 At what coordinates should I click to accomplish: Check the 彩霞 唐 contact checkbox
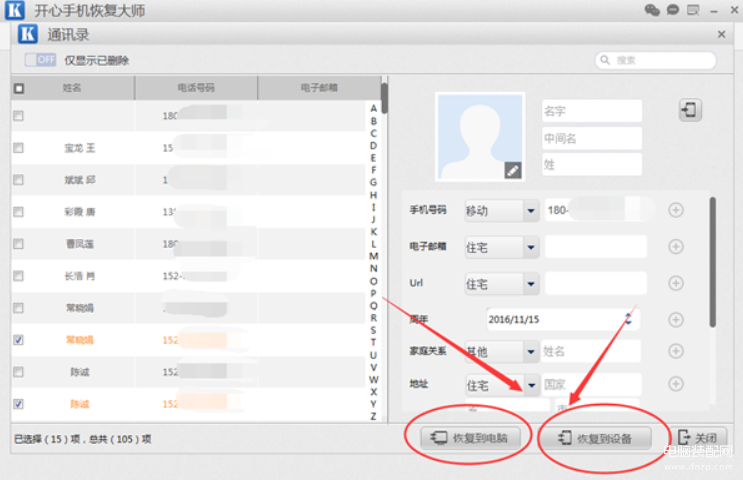(18, 212)
